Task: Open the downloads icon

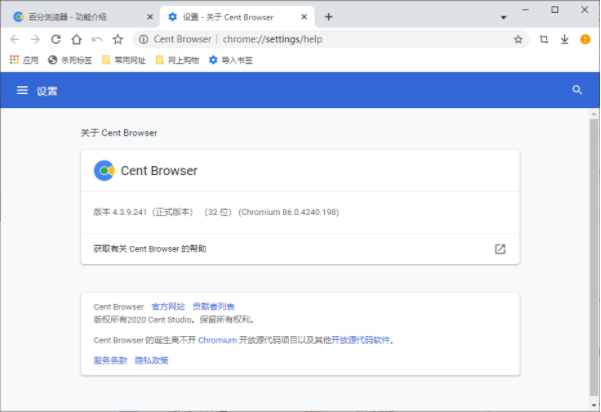Action: click(x=565, y=39)
